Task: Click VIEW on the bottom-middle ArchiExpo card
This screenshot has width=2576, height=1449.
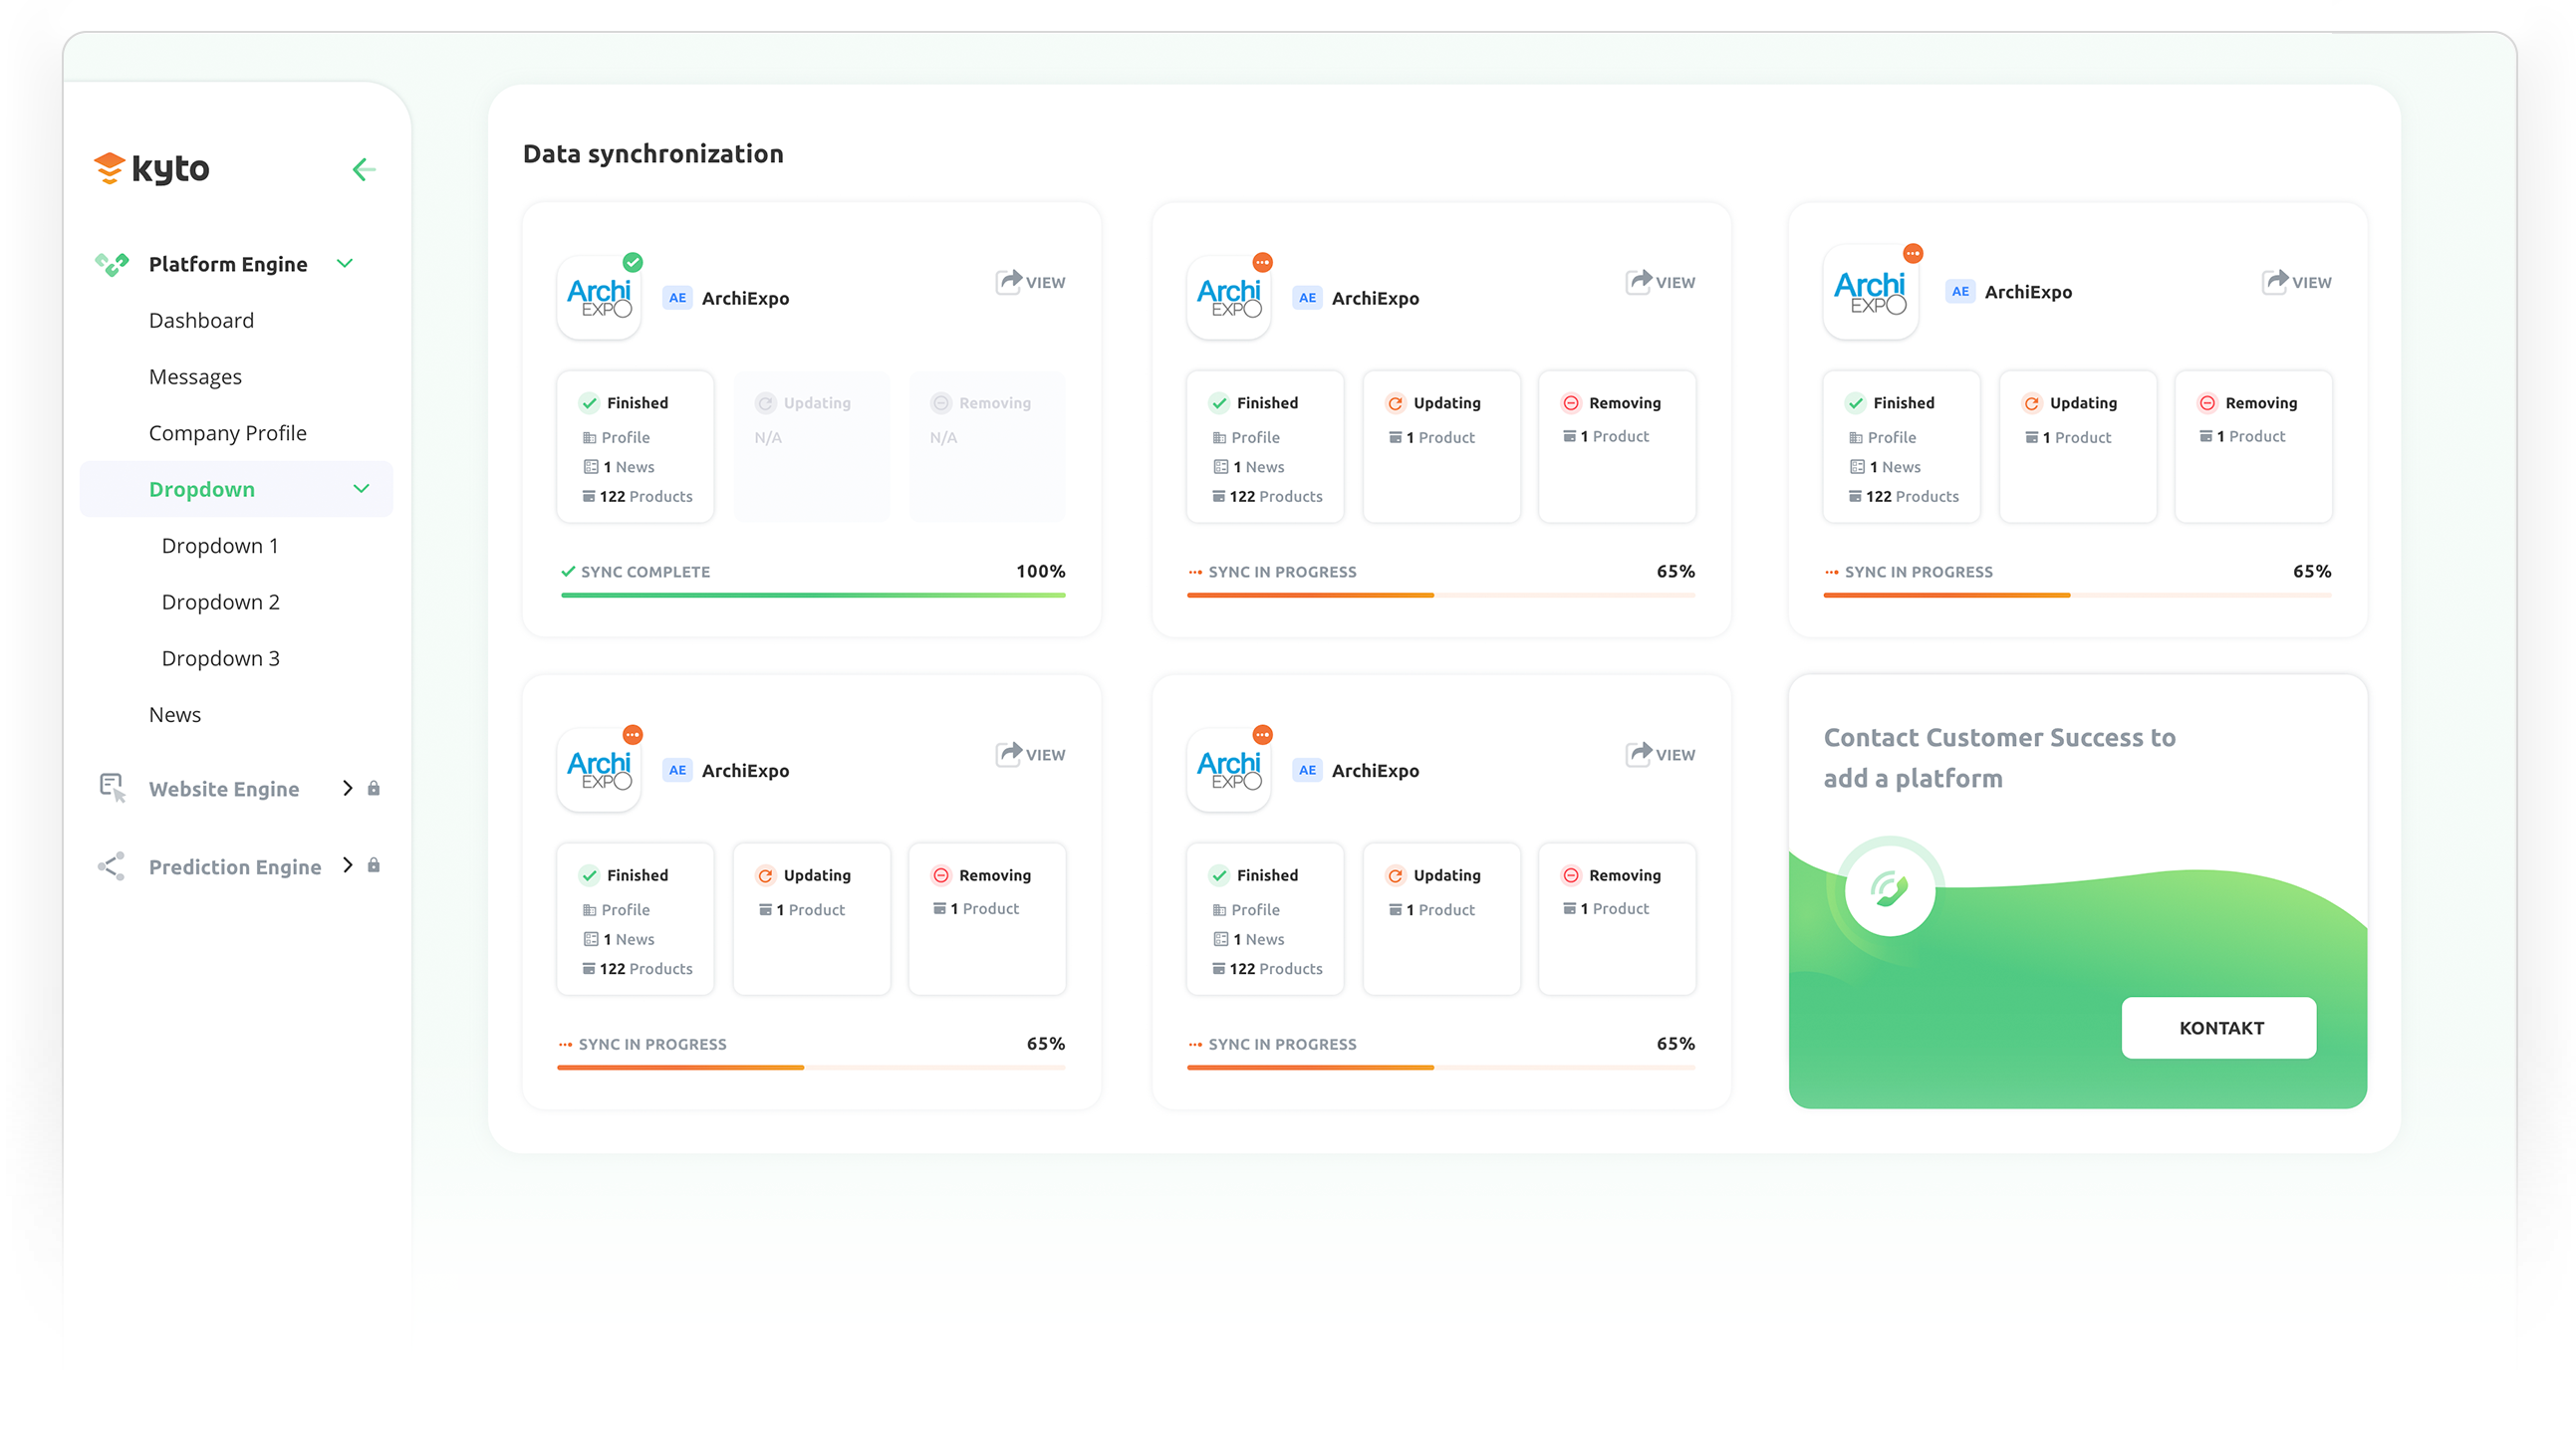Action: coord(1660,754)
